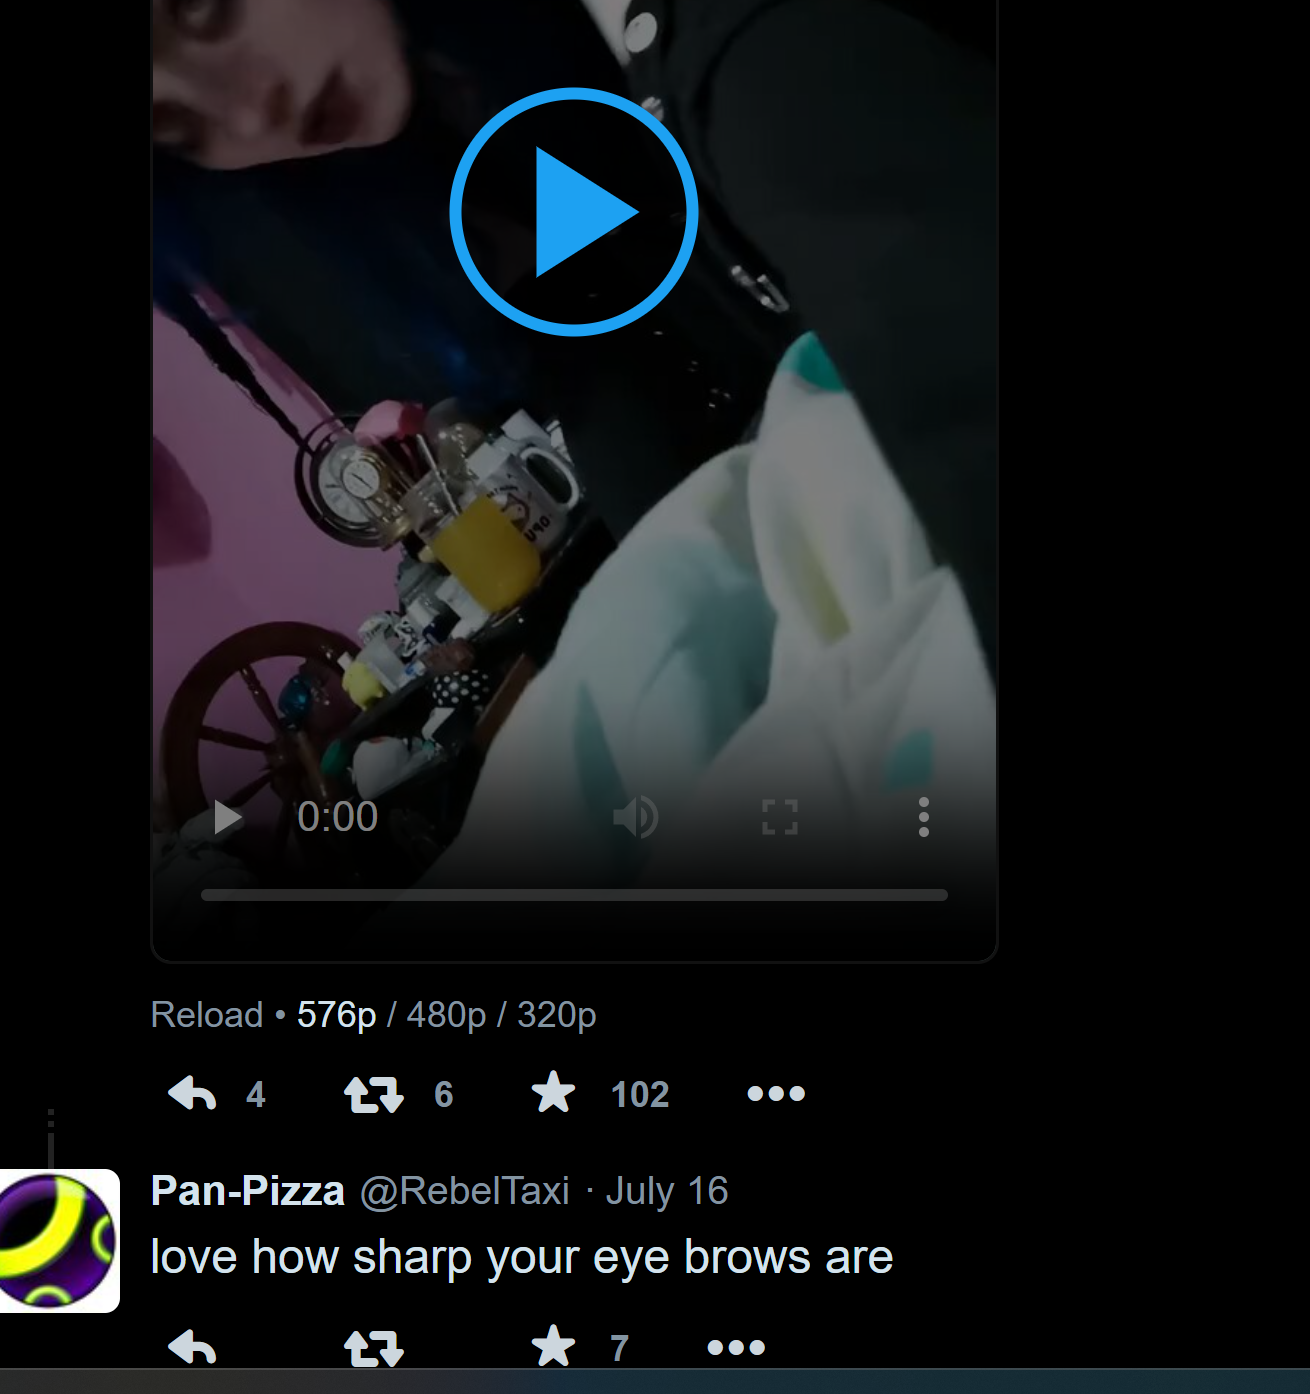Click the Pan-Pizza display name
Image resolution: width=1310 pixels, height=1394 pixels.
pyautogui.click(x=248, y=1191)
